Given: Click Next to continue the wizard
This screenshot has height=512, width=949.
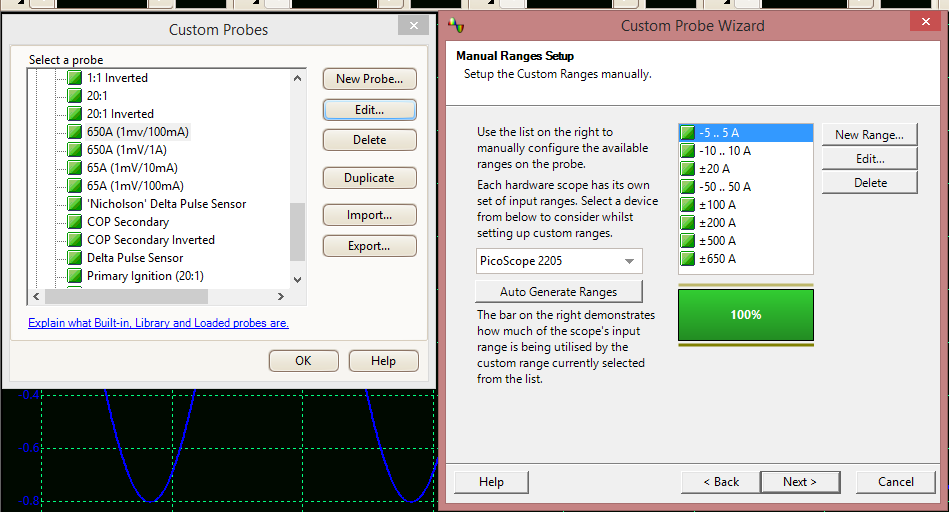Looking at the screenshot, I should pyautogui.click(x=799, y=482).
